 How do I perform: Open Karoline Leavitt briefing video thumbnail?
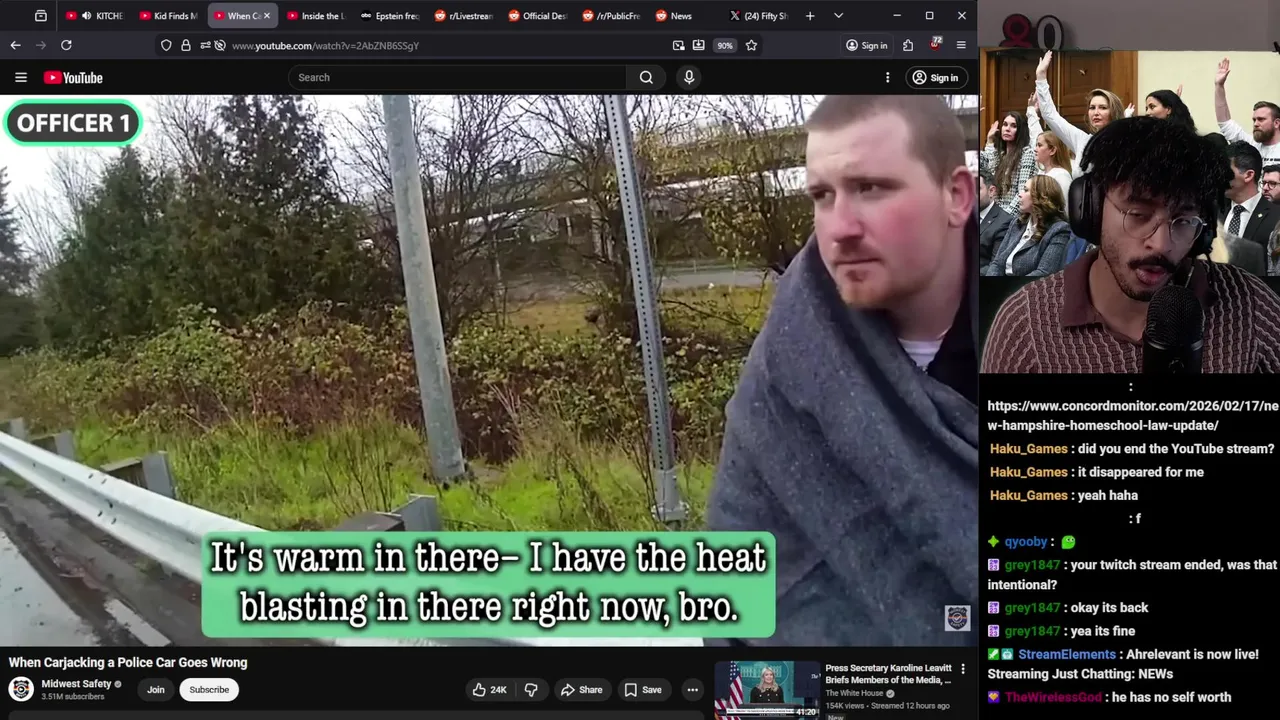(767, 690)
